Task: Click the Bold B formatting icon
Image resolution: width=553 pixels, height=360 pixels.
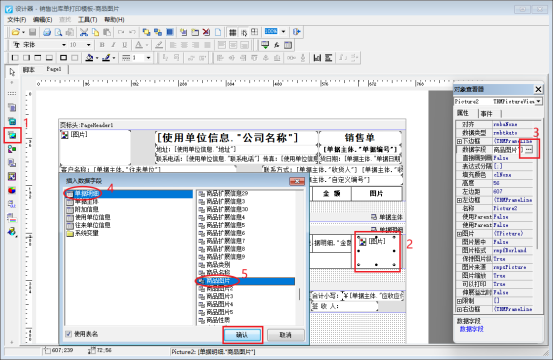Action: click(x=102, y=45)
